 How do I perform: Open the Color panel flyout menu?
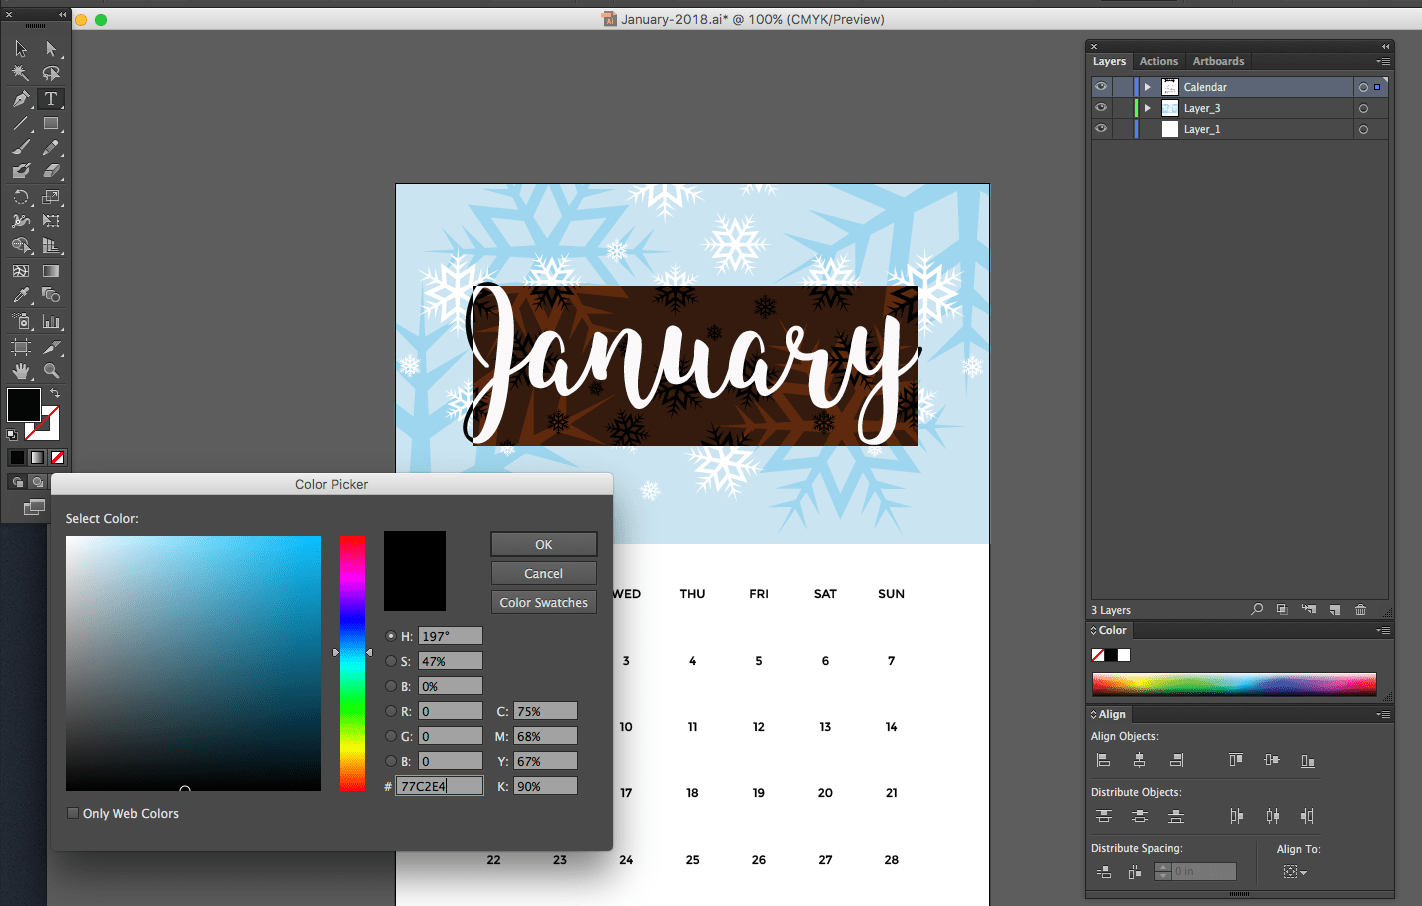(x=1383, y=630)
